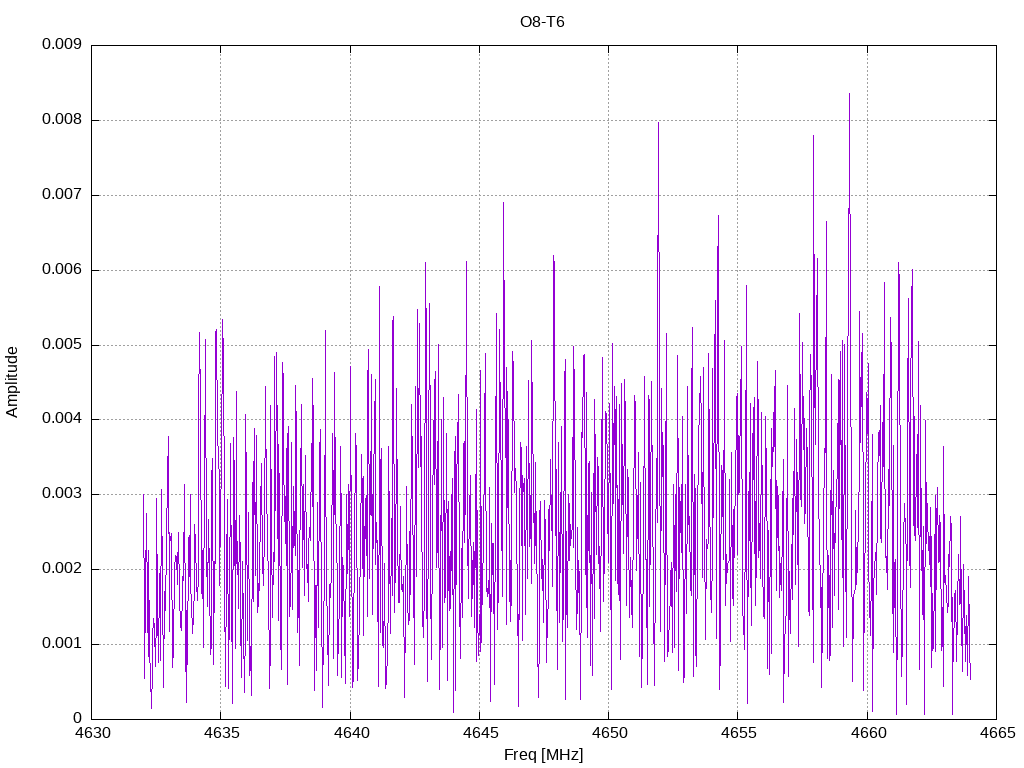Click the 0.007 y-axis tick label
Viewport: 1024px width, 768px height.
pyautogui.click(x=62, y=195)
